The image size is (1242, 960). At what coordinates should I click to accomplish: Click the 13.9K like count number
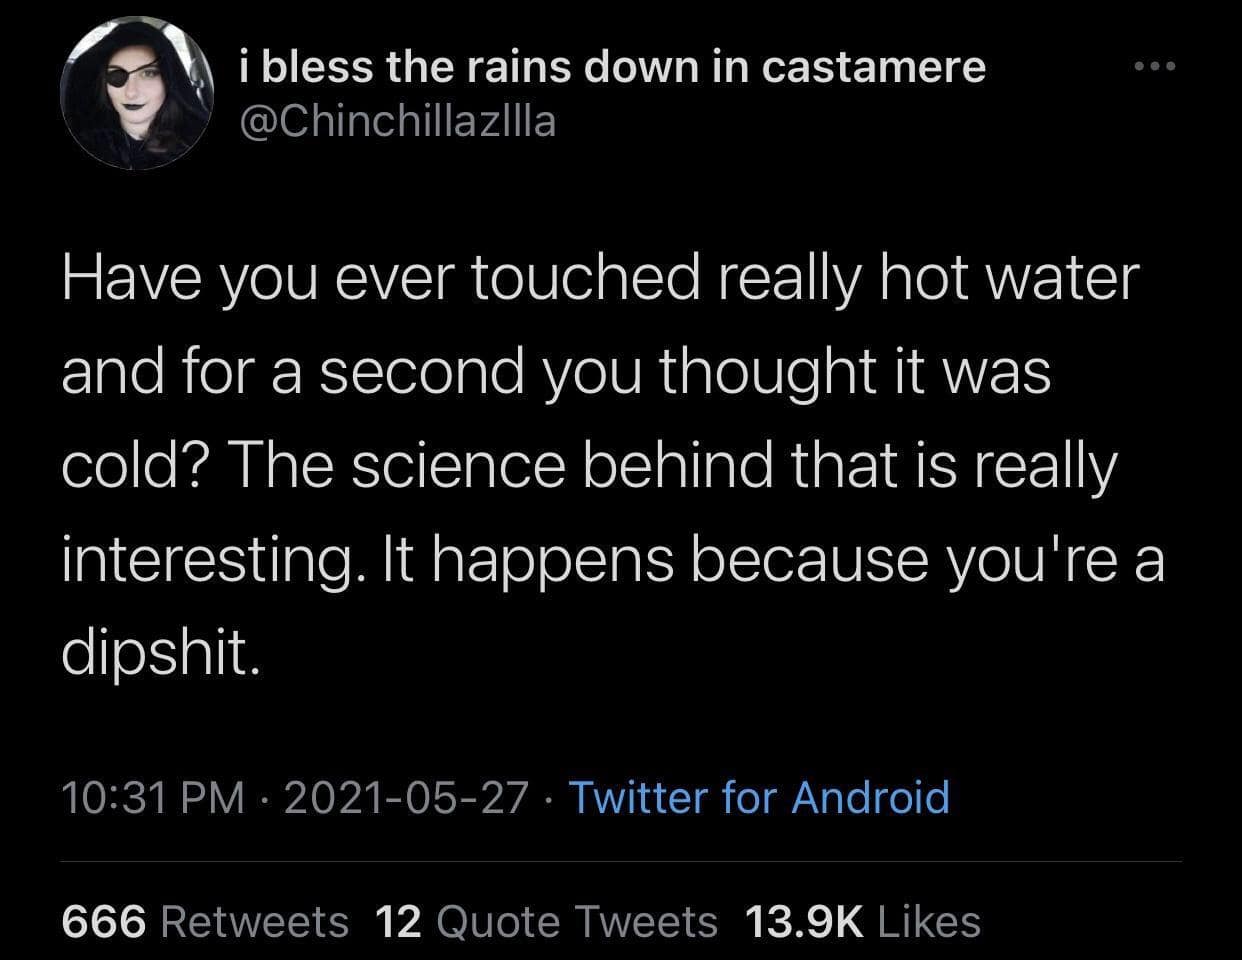coord(804,921)
